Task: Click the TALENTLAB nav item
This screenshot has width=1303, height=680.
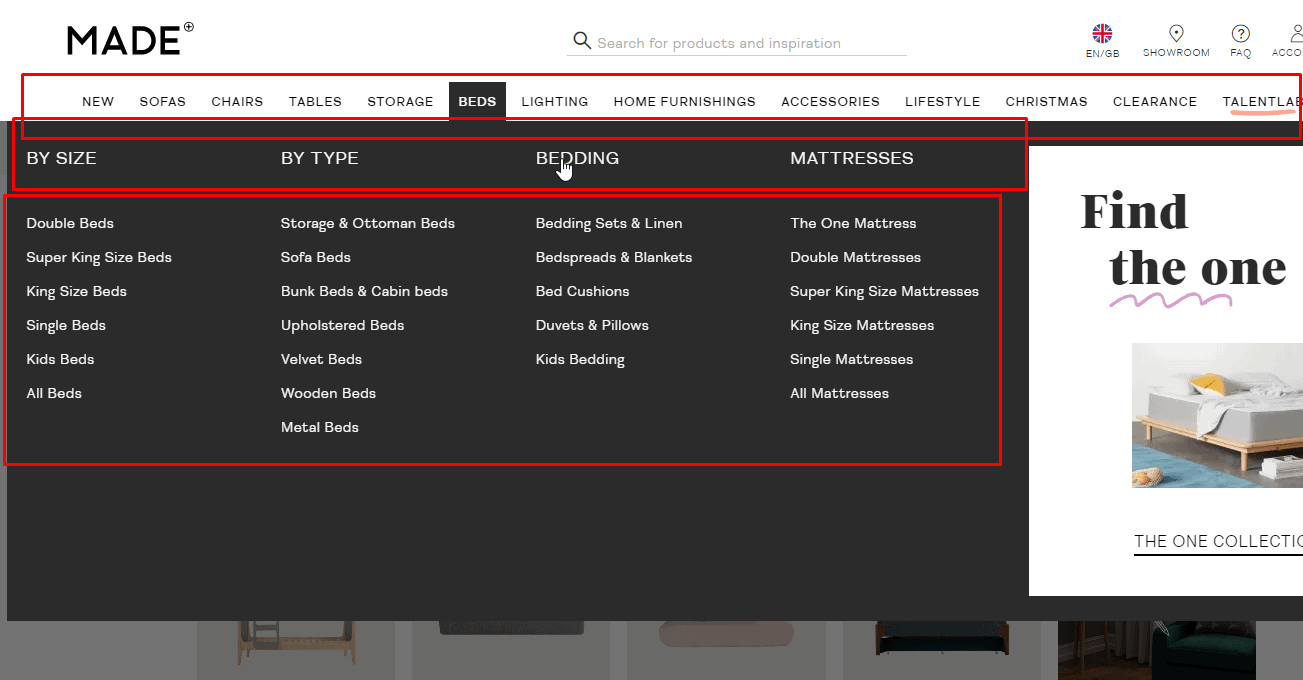Action: [1262, 101]
